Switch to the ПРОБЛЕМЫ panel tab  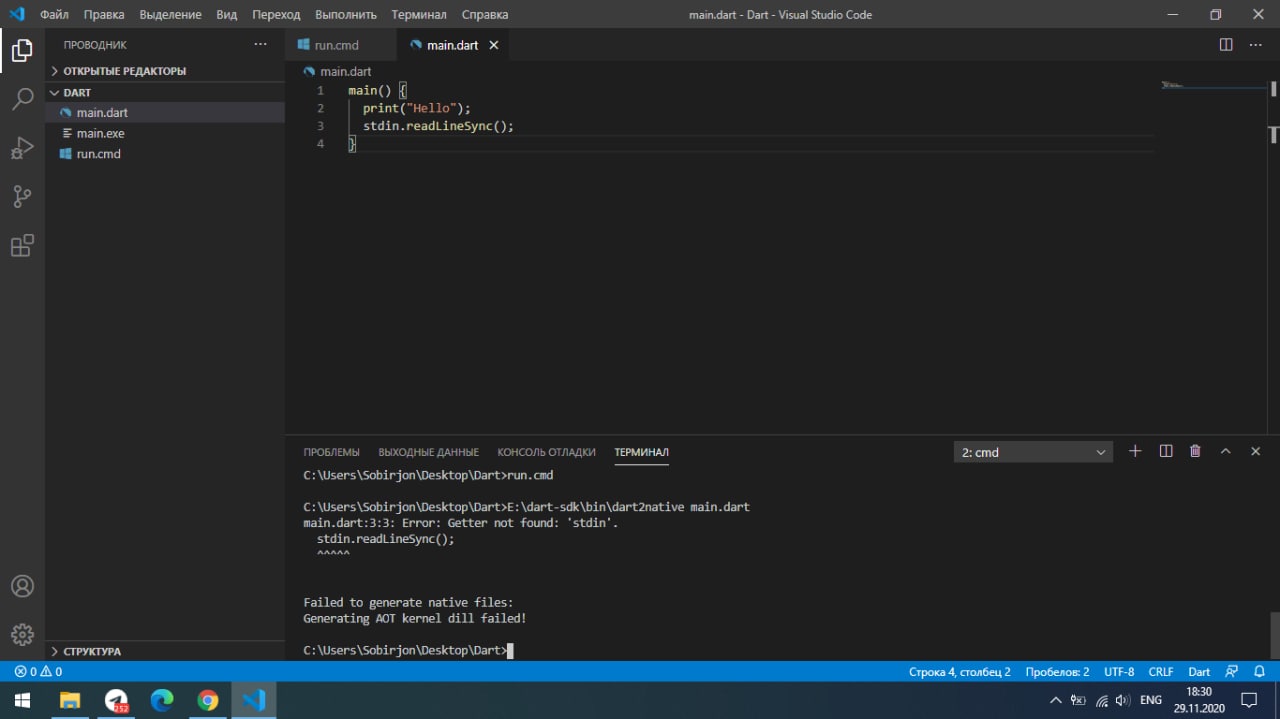[331, 452]
